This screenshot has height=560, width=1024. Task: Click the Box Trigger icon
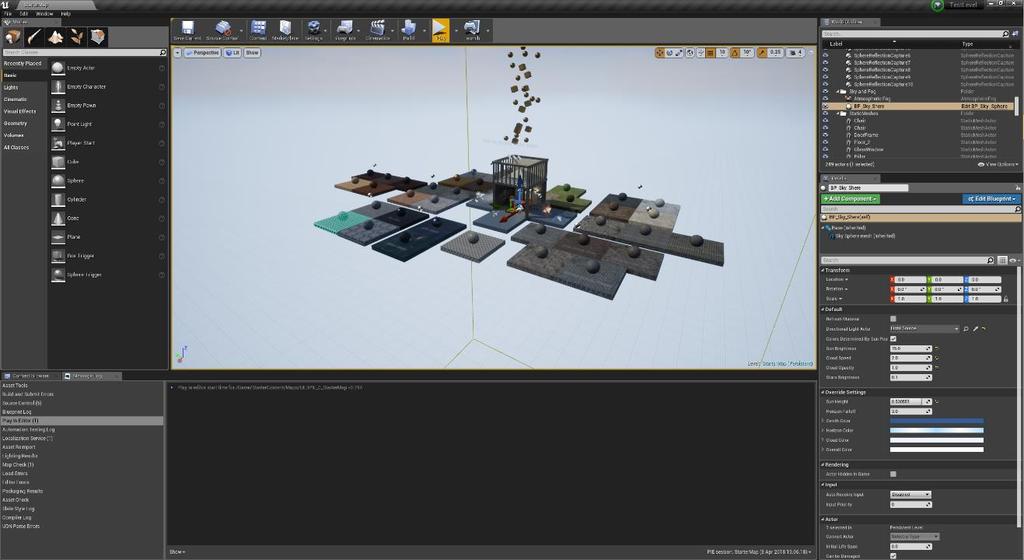coord(58,256)
